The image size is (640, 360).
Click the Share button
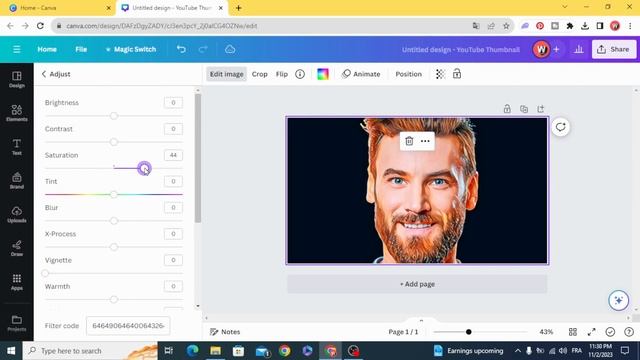tap(614, 49)
